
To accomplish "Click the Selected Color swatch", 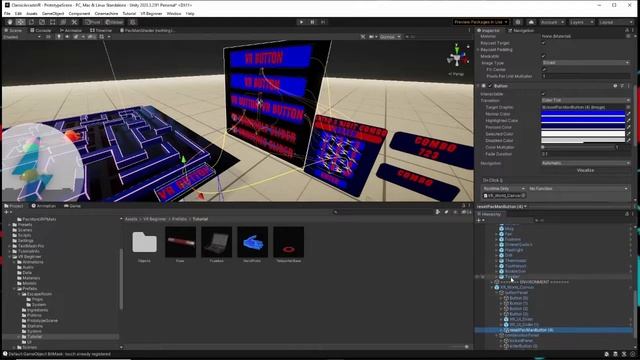I will click(583, 134).
